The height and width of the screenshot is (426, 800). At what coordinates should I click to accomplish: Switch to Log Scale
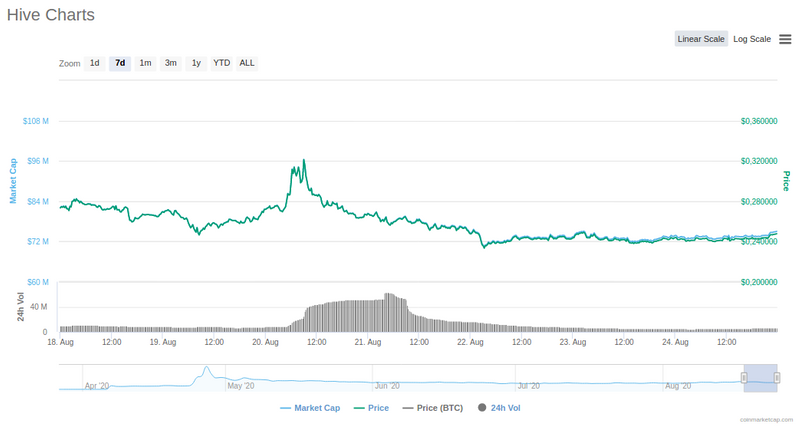pos(752,39)
